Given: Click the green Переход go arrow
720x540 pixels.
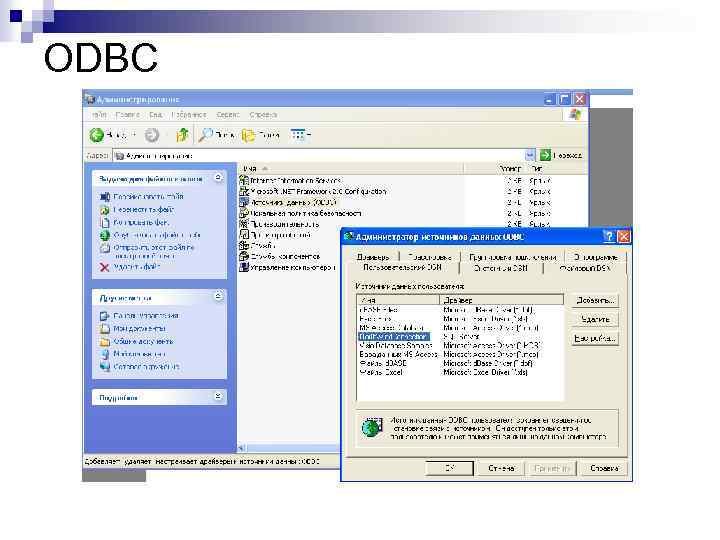Looking at the screenshot, I should pyautogui.click(x=545, y=155).
